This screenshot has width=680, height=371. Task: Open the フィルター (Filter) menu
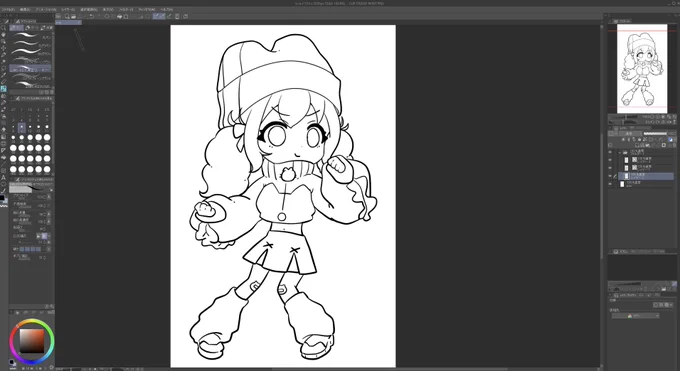click(x=126, y=9)
